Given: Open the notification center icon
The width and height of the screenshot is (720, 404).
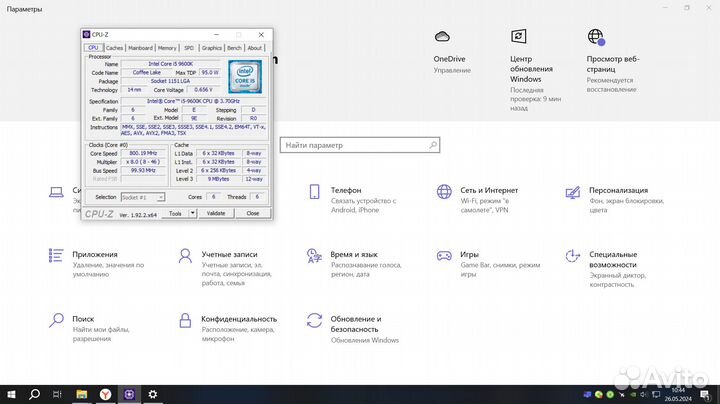Looking at the screenshot, I should click(705, 394).
